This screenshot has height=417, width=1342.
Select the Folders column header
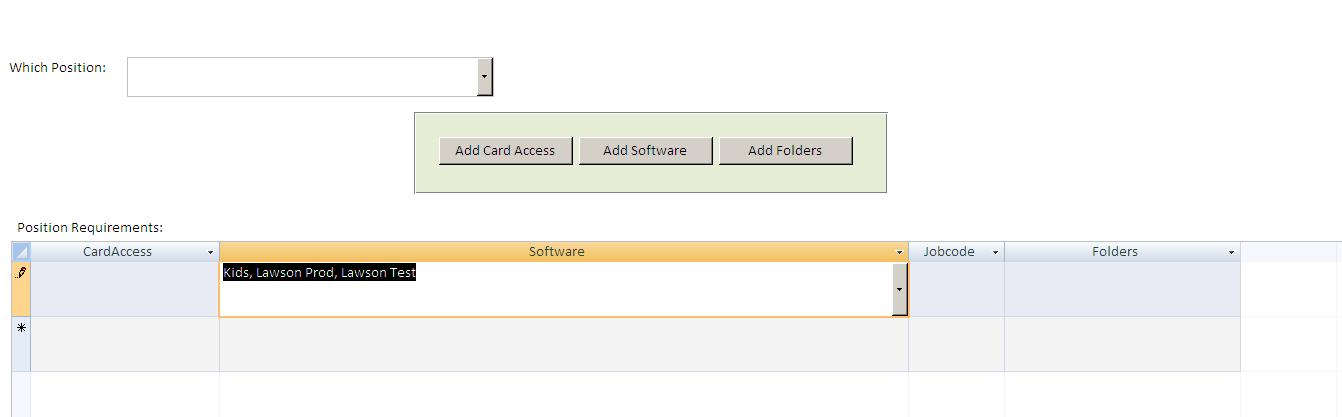pos(1114,252)
